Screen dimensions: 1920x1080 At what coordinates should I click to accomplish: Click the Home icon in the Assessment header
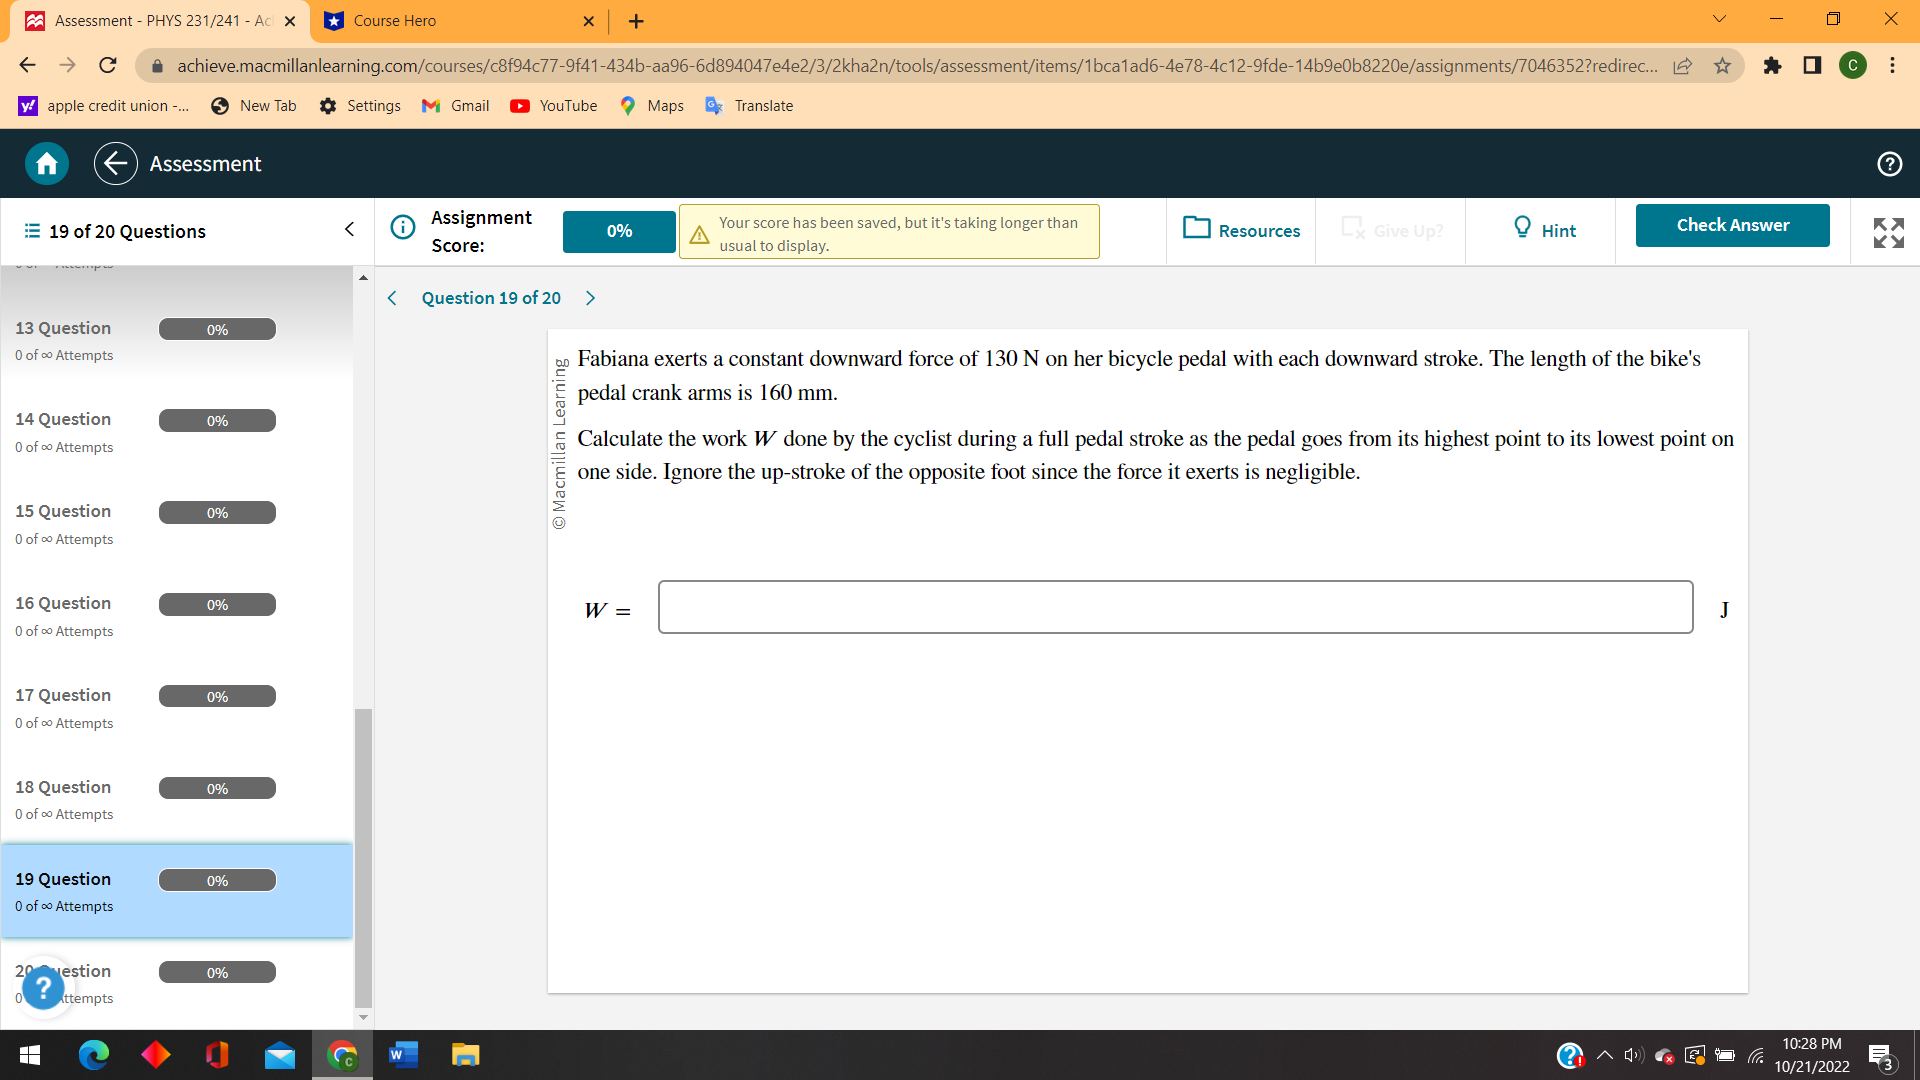coord(46,163)
